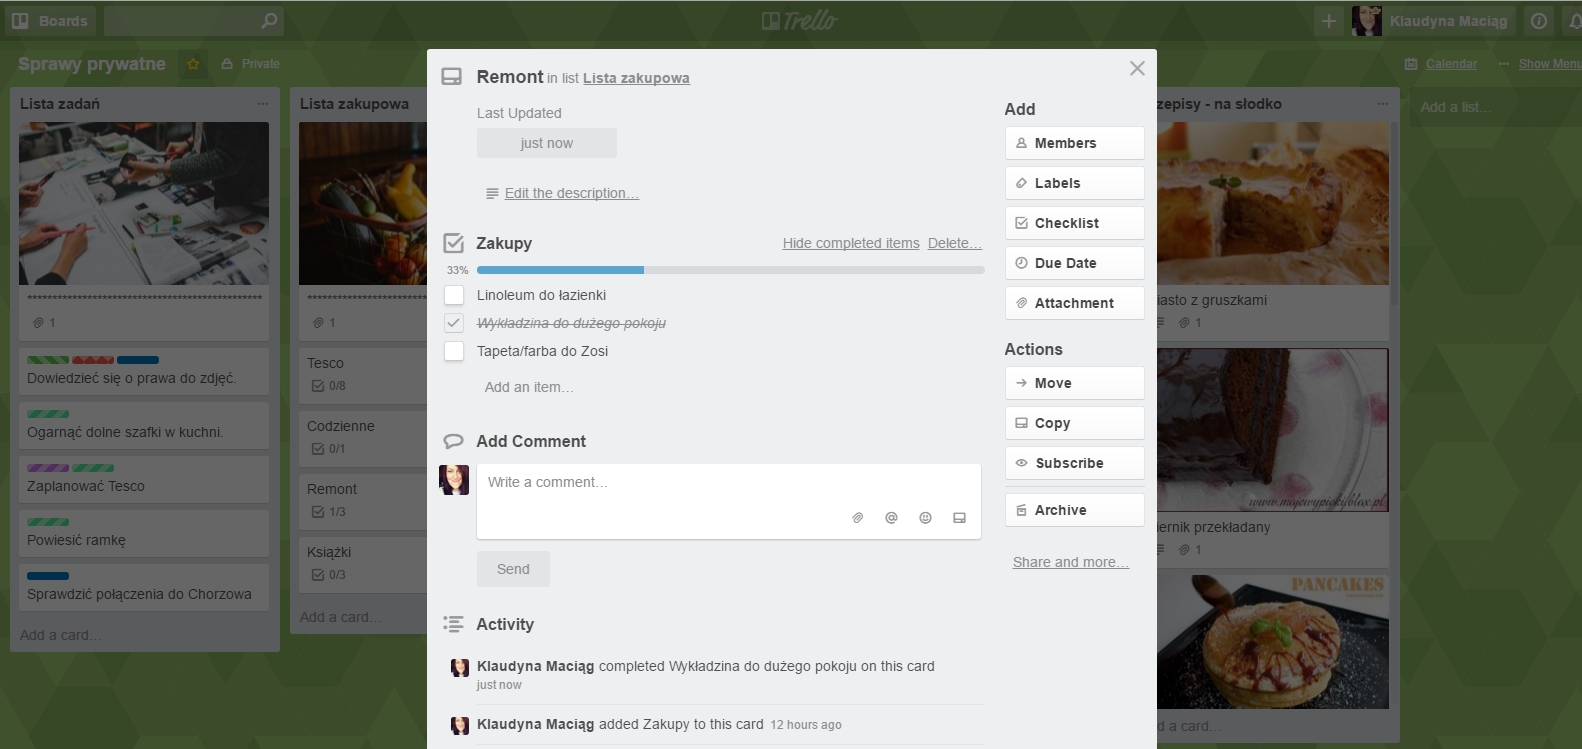Open the Boards menu
The width and height of the screenshot is (1582, 749).
tap(50, 21)
